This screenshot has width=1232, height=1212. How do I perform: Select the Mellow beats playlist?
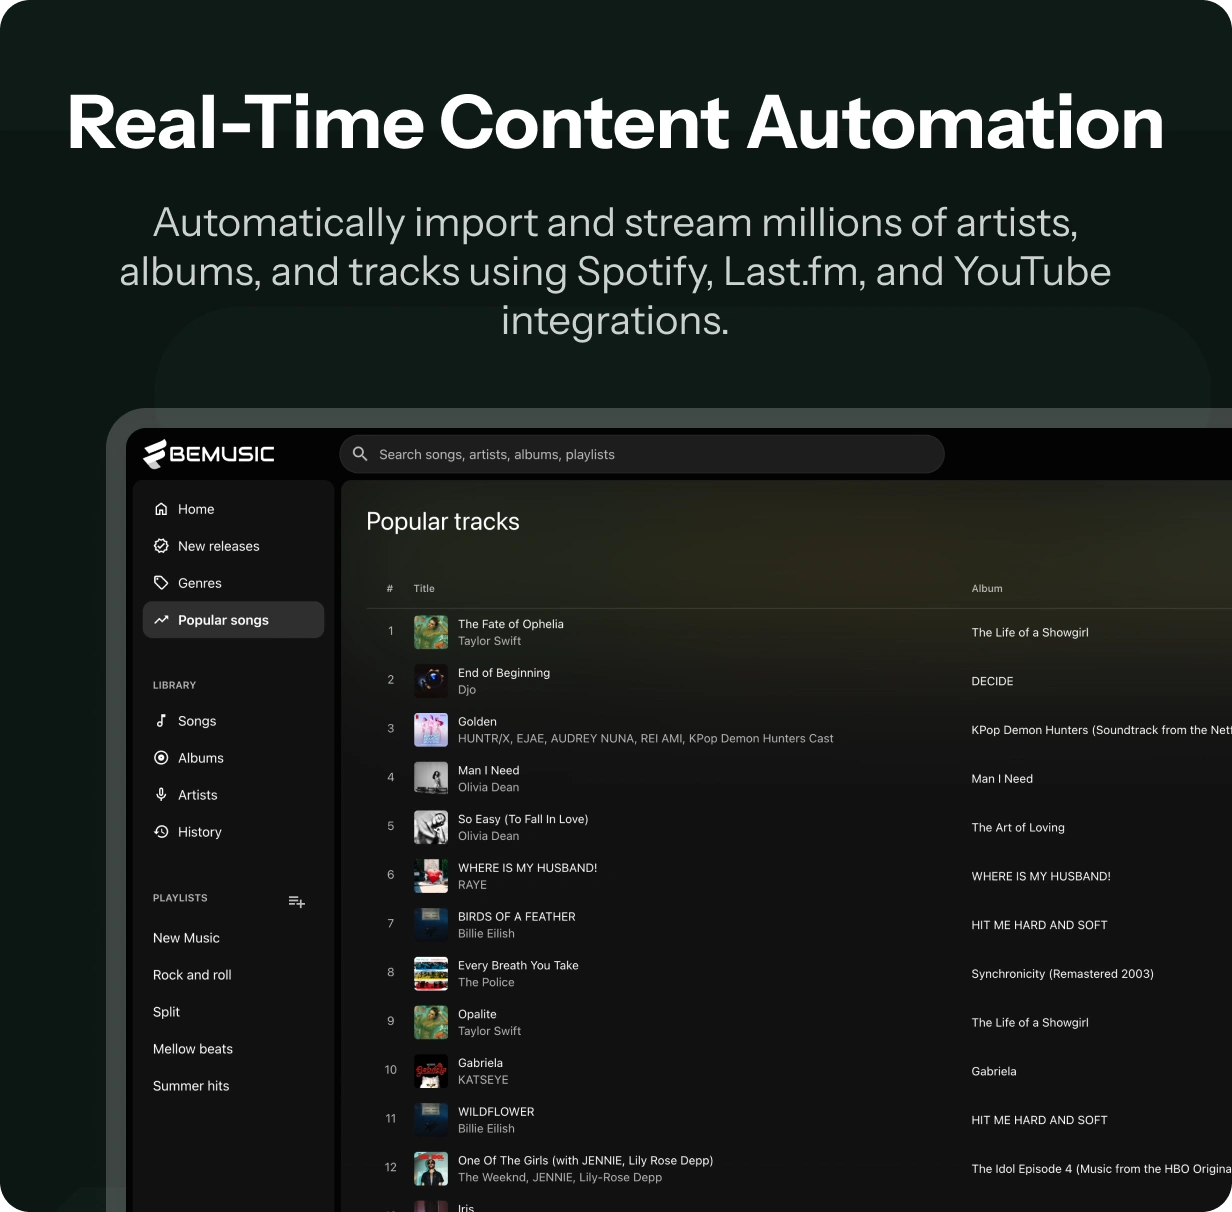click(193, 1049)
